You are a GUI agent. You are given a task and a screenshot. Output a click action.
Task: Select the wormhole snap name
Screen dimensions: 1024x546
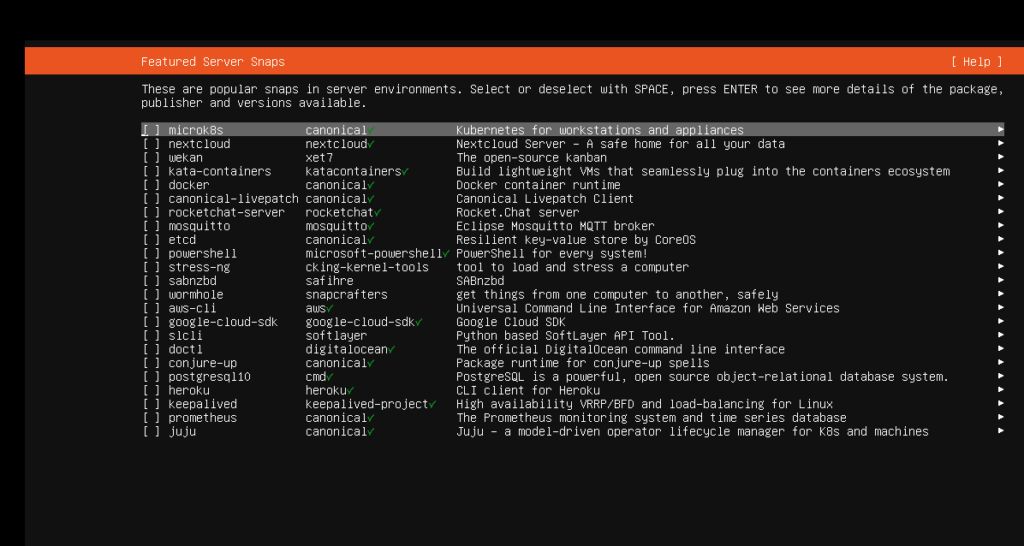click(x=196, y=295)
